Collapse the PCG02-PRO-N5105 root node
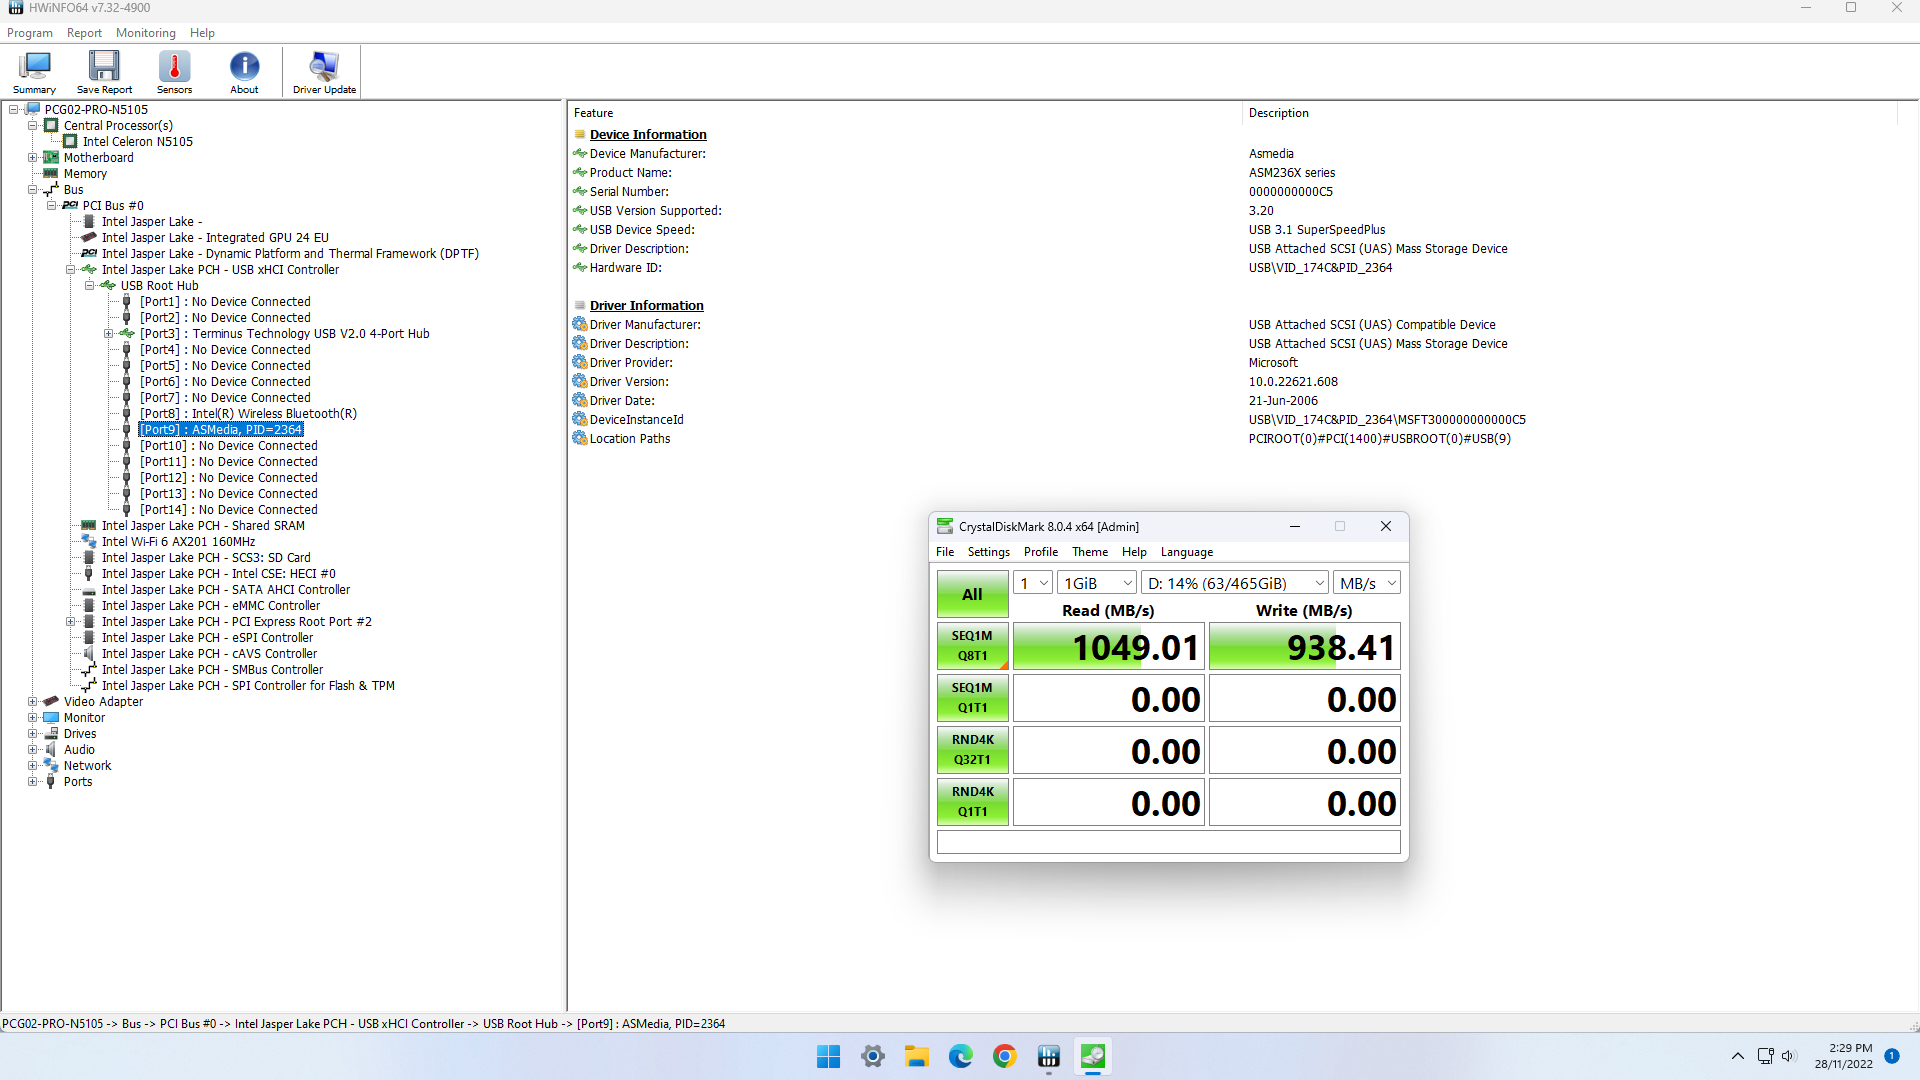1920x1080 pixels. tap(14, 110)
